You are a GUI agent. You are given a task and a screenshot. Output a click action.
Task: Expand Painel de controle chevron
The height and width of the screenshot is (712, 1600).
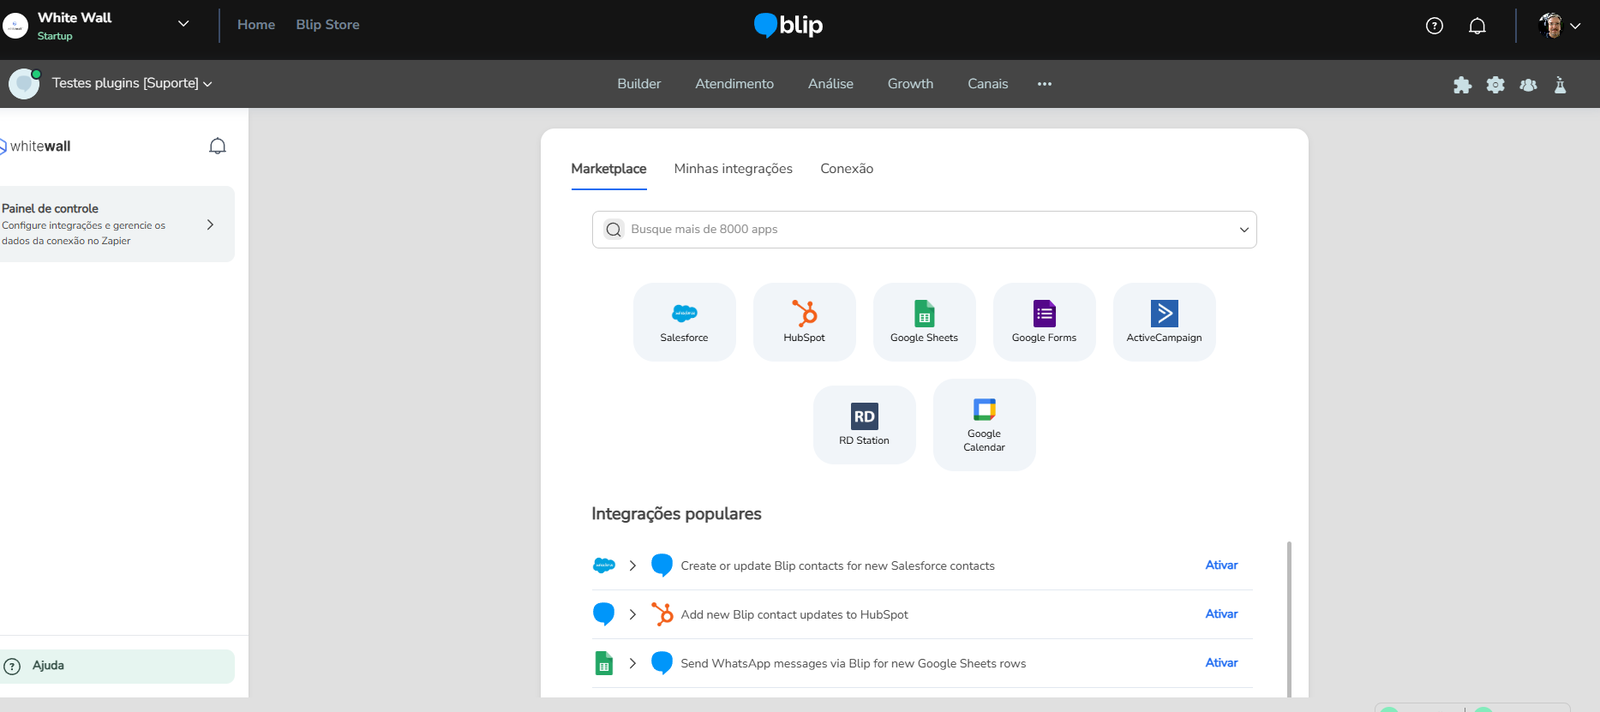210,225
